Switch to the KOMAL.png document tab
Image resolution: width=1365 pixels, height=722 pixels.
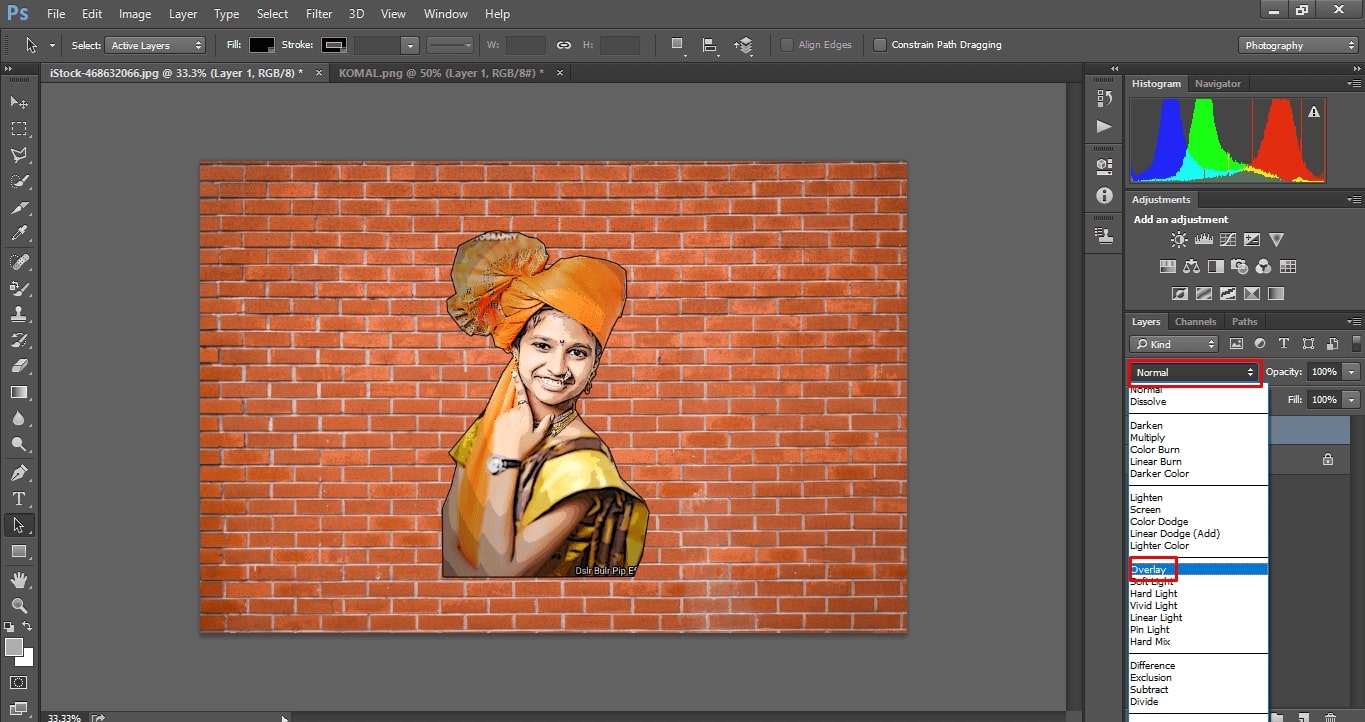click(440, 73)
